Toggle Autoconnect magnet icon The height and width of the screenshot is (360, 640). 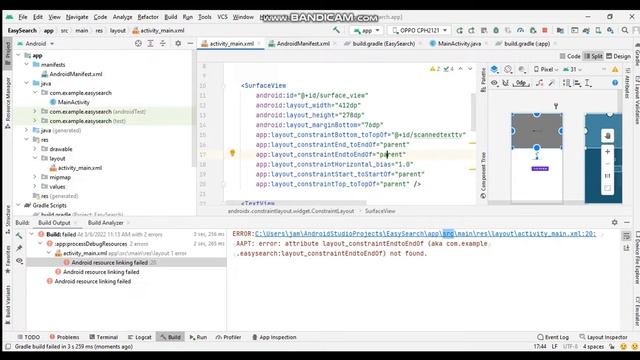[506, 83]
